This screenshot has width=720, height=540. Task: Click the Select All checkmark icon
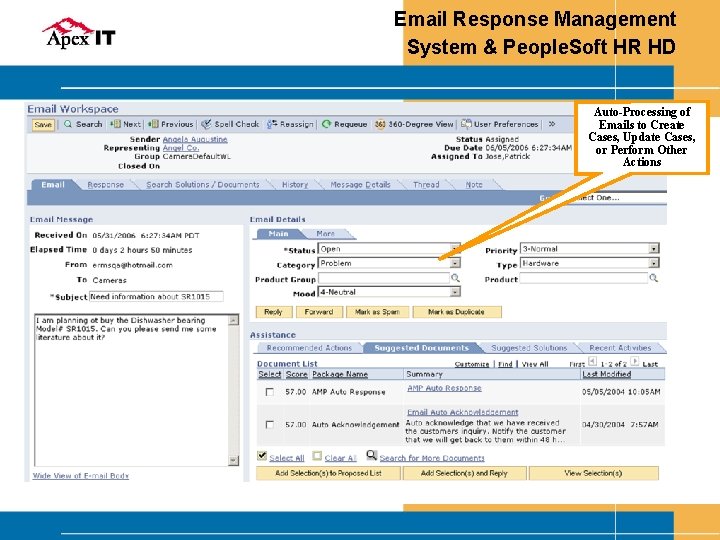(x=262, y=456)
